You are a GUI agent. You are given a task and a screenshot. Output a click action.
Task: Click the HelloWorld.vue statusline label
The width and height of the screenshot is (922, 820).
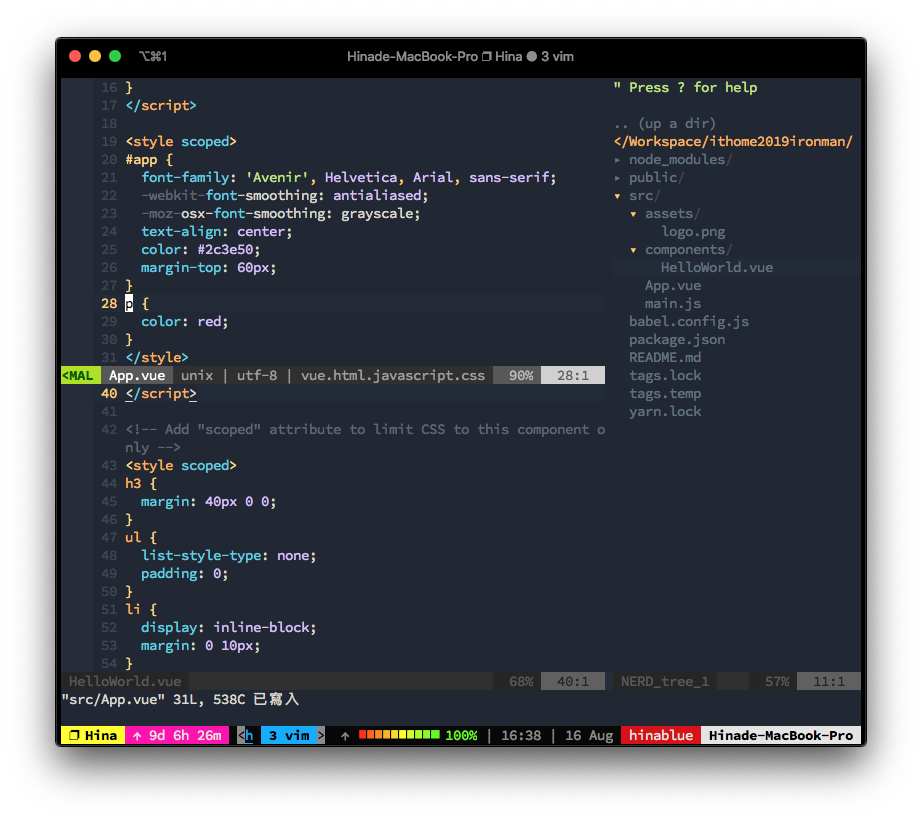(125, 681)
